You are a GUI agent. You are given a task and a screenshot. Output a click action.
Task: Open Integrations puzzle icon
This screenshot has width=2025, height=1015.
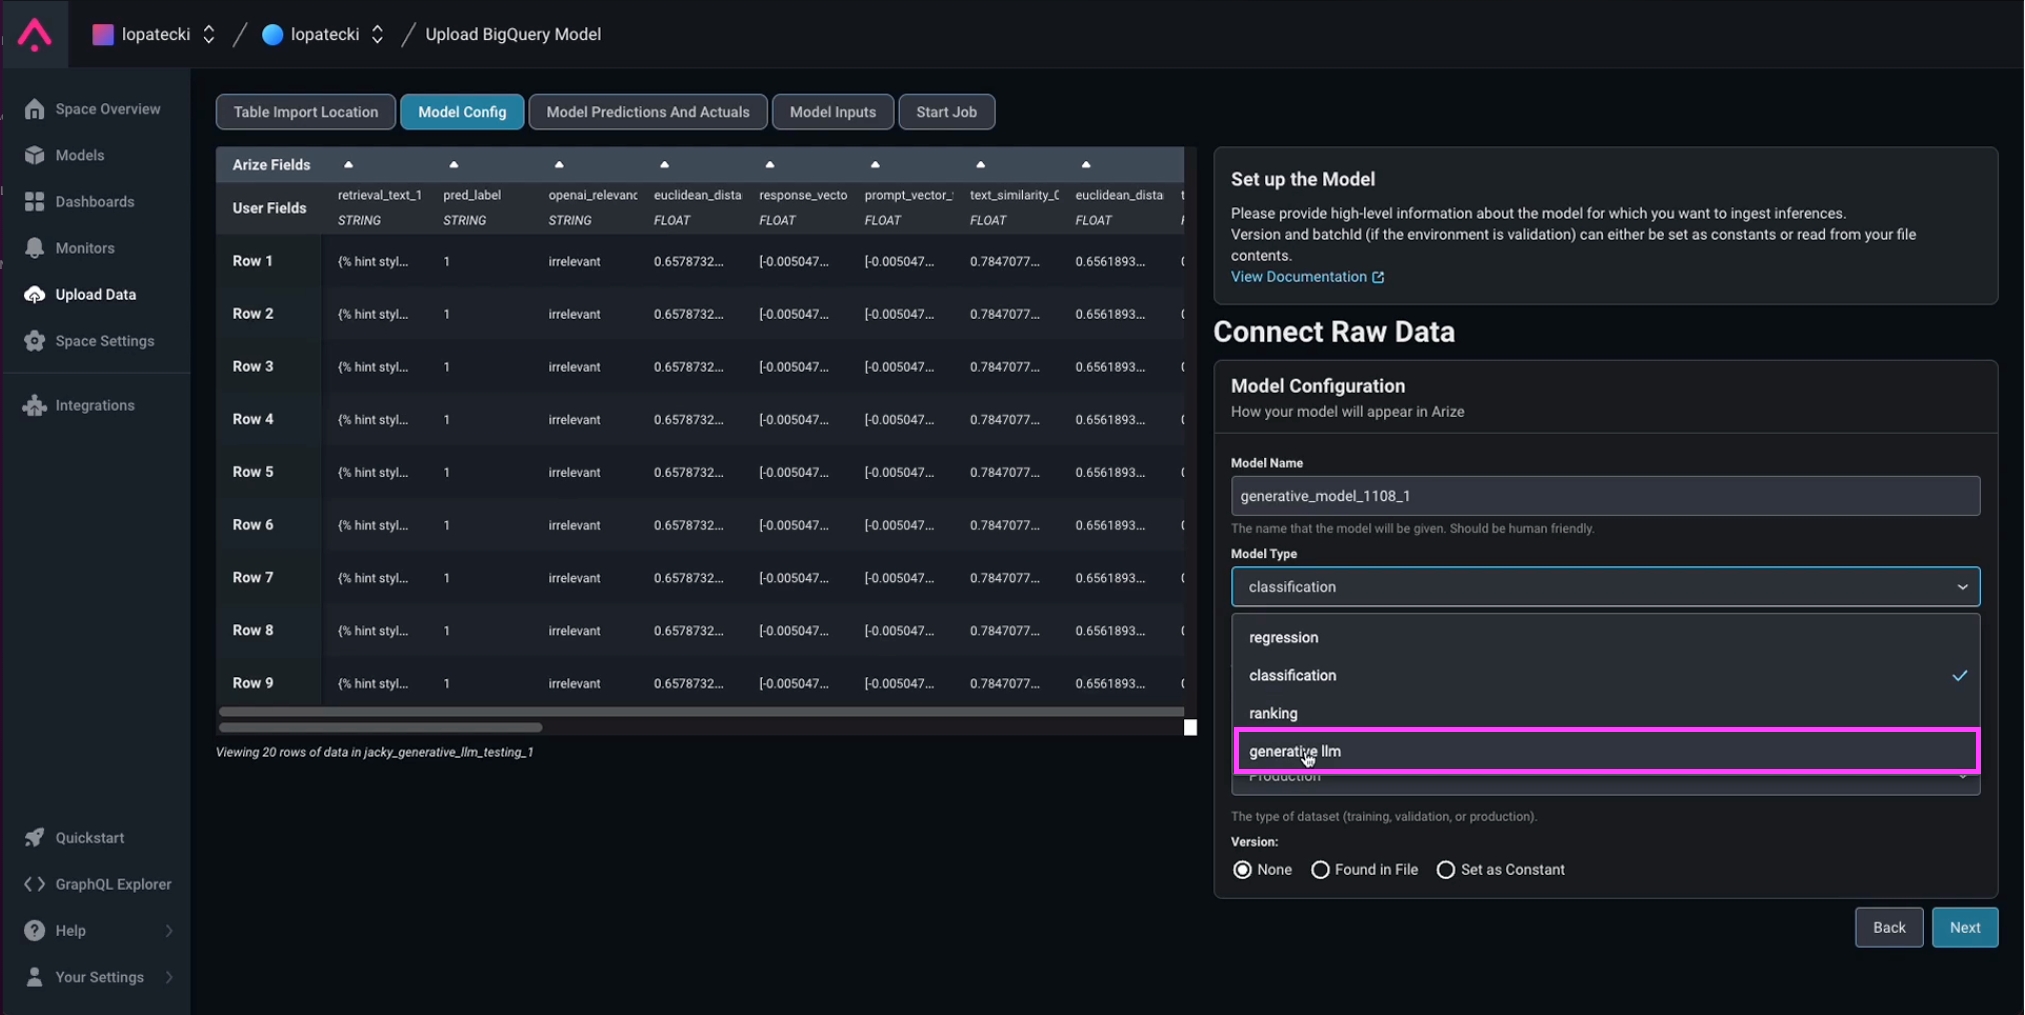(35, 405)
